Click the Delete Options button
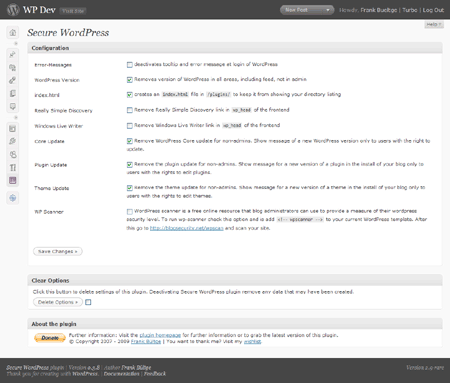This screenshot has height=383, width=450. tap(58, 302)
